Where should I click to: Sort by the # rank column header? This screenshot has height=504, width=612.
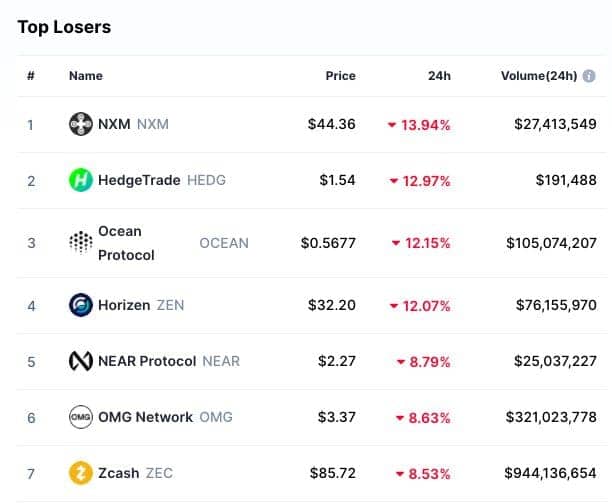pos(31,76)
